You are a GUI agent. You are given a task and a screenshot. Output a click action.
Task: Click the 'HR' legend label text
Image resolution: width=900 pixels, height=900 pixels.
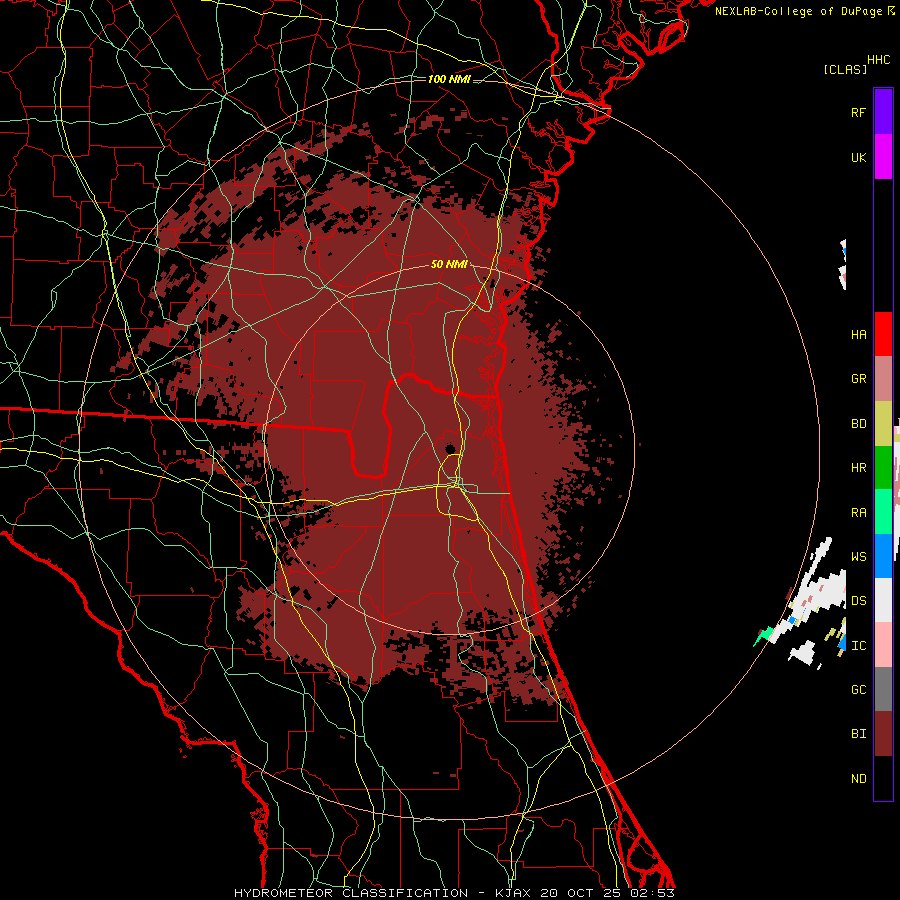858,468
